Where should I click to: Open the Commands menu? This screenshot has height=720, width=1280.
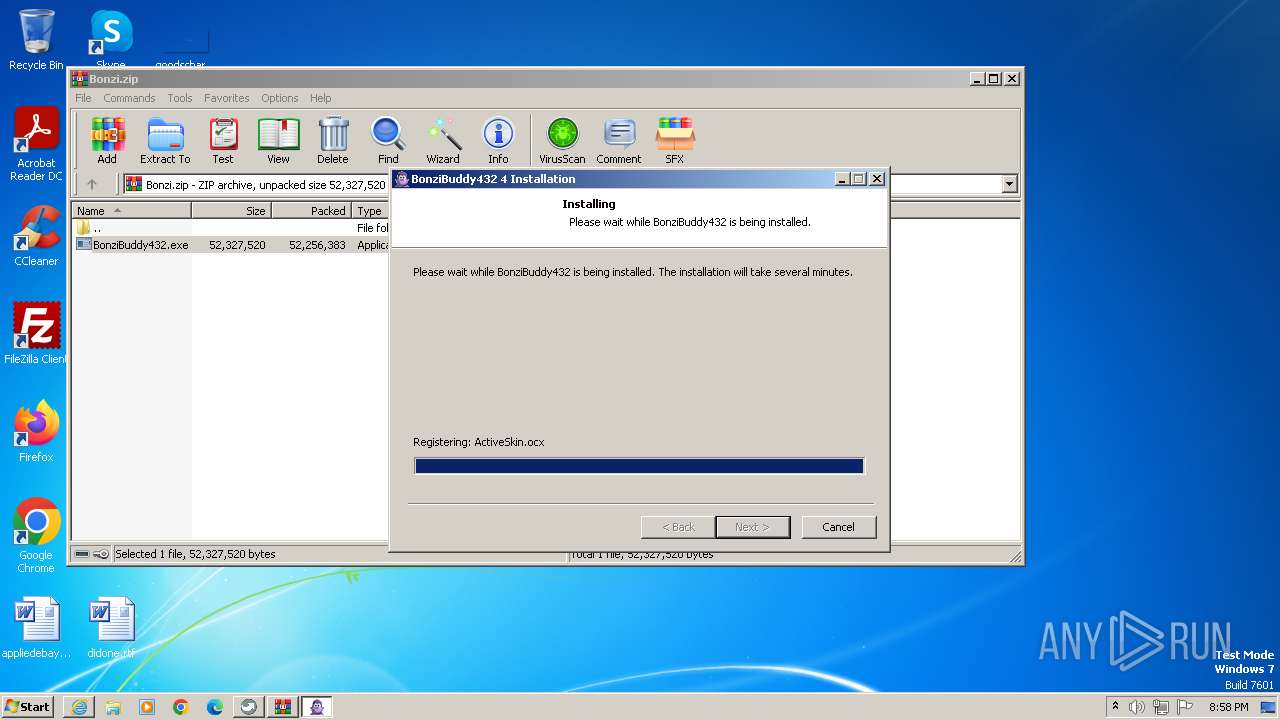coord(129,98)
